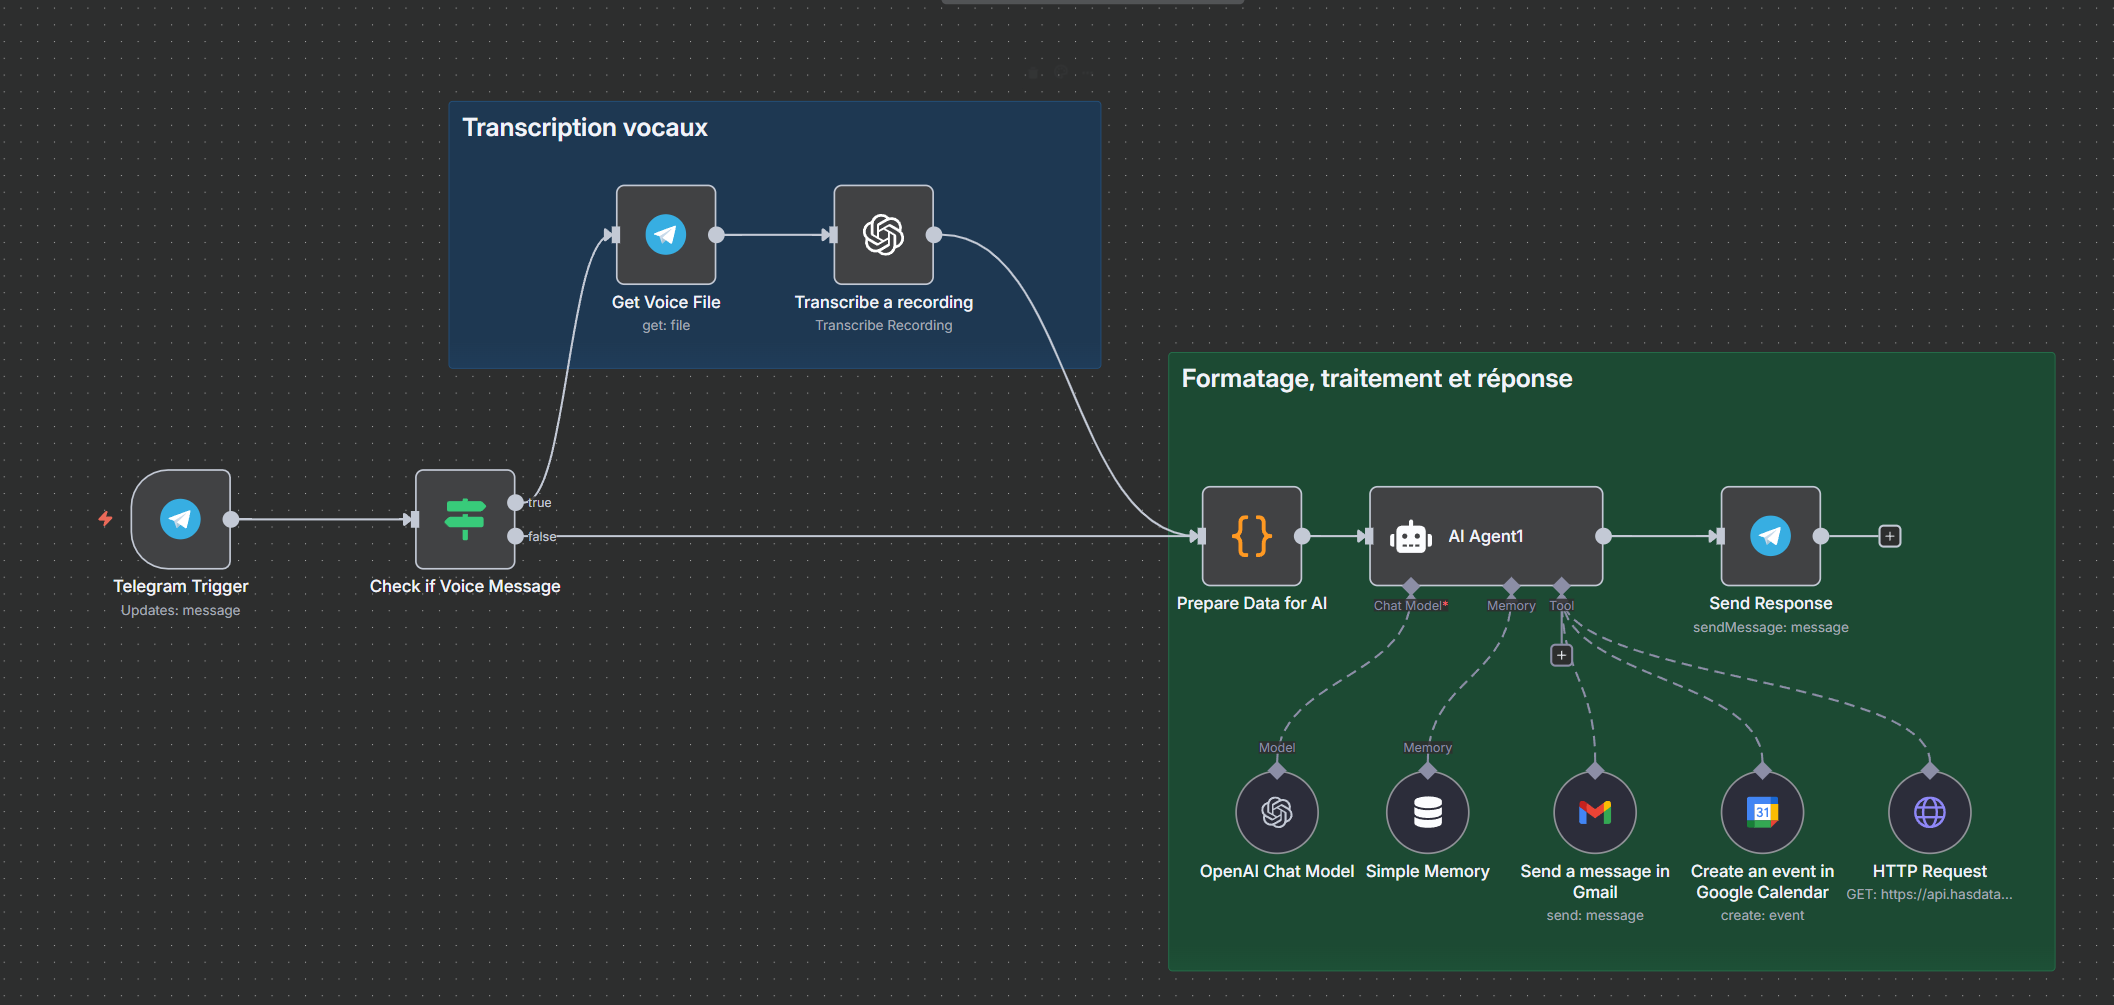The width and height of the screenshot is (2114, 1005).
Task: Open the Check if Voice Message node
Action: click(465, 519)
